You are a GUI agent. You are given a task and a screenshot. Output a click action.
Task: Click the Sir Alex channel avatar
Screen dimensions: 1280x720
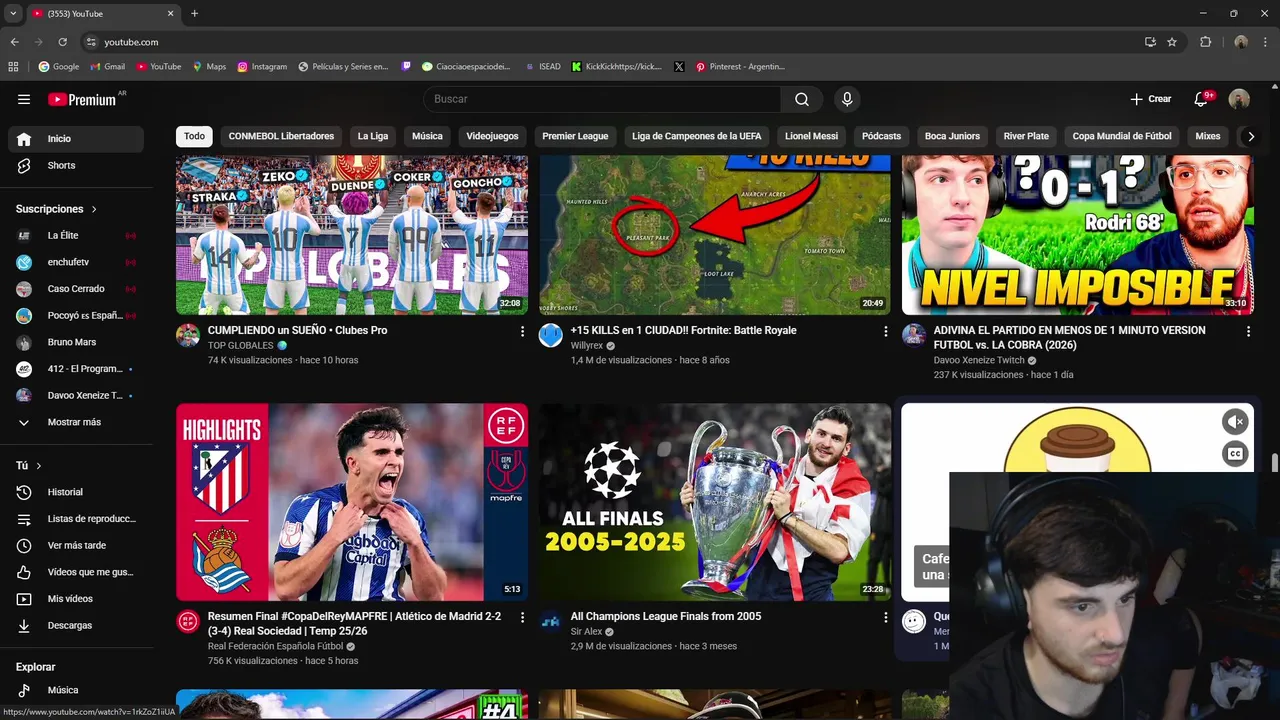click(551, 622)
